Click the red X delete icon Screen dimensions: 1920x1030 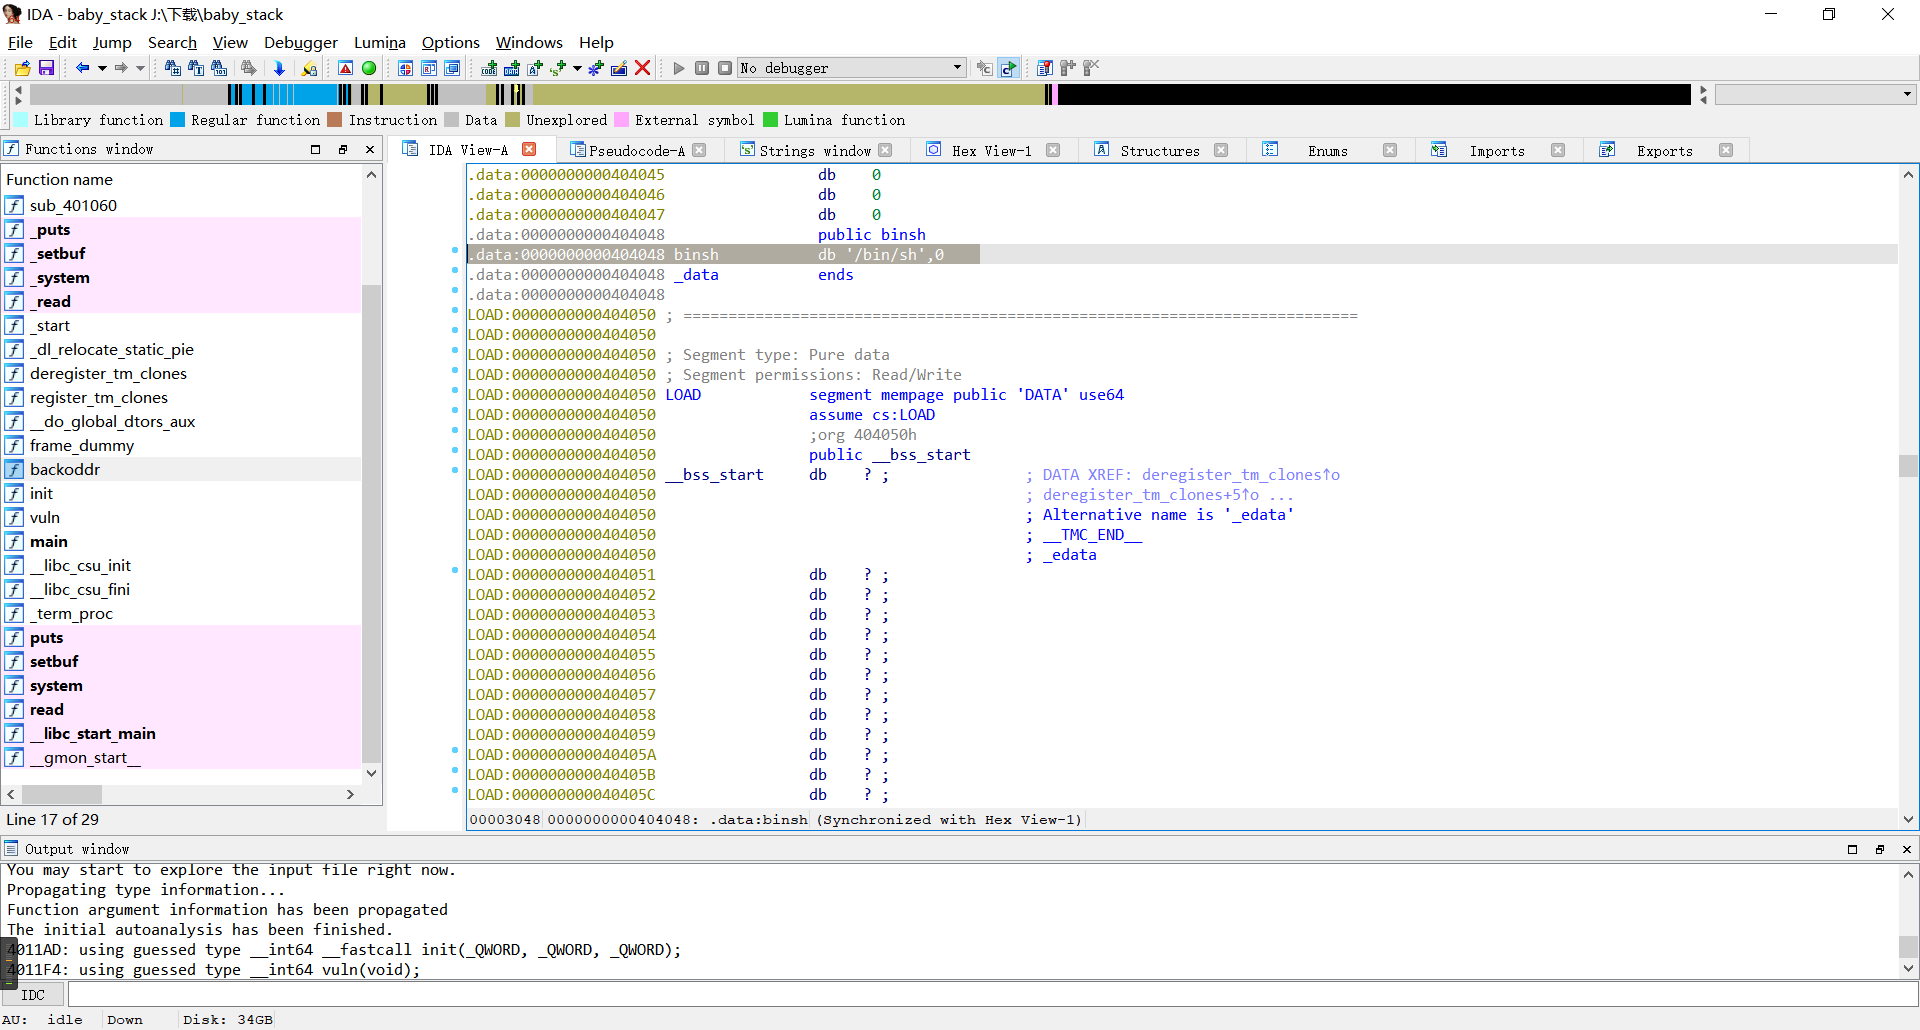pos(643,68)
